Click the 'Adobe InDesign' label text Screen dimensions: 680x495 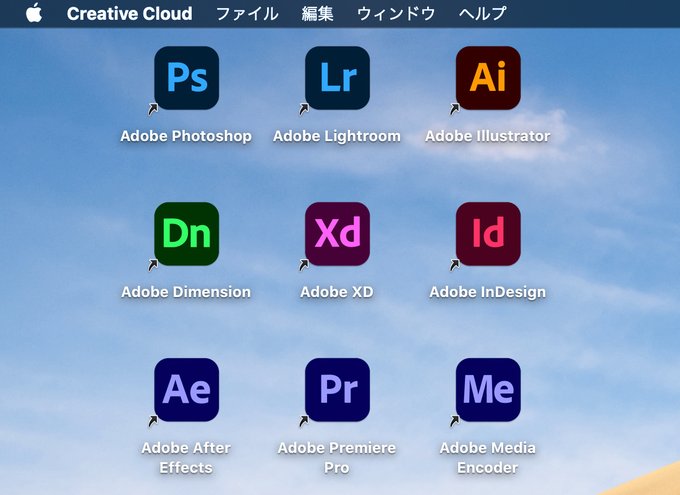click(488, 292)
